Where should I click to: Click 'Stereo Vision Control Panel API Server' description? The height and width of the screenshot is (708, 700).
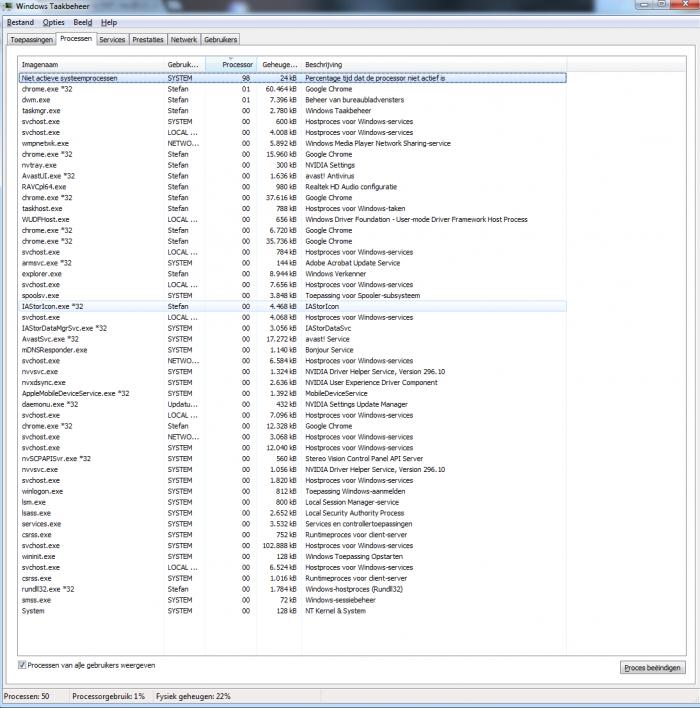pos(364,458)
